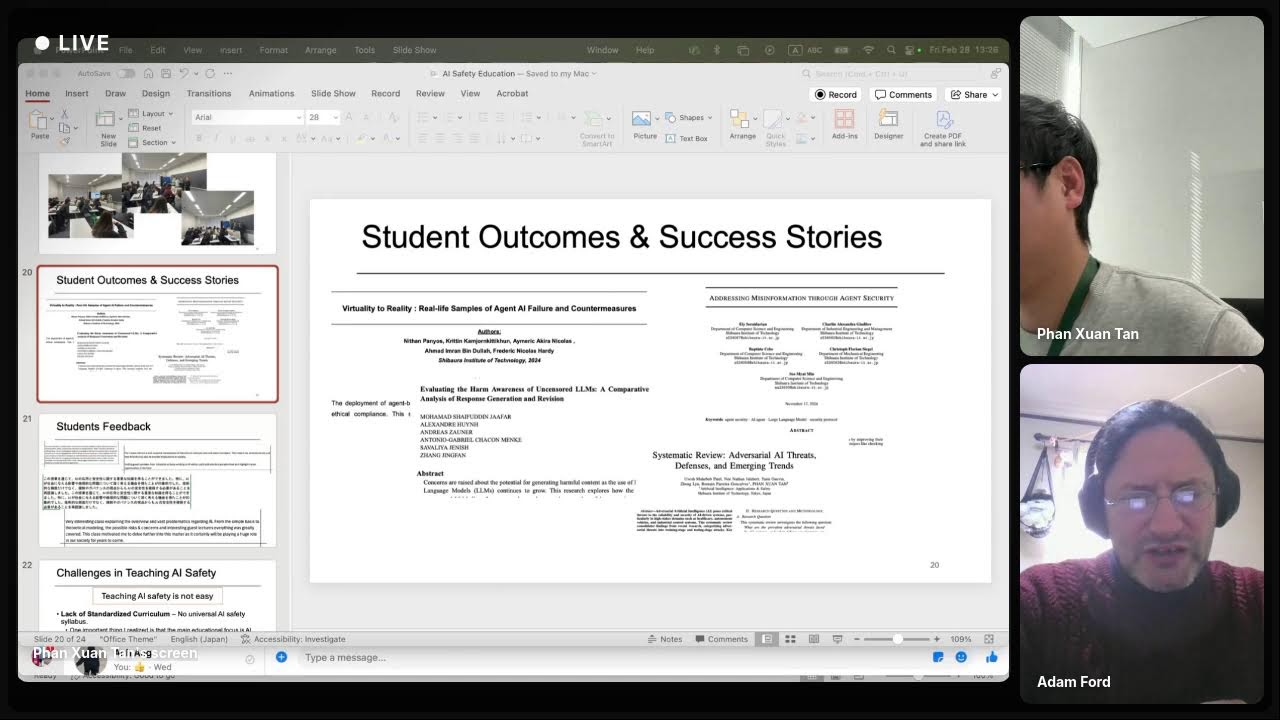Open the emoji picker in chat
Image resolution: width=1280 pixels, height=720 pixels.
(961, 657)
